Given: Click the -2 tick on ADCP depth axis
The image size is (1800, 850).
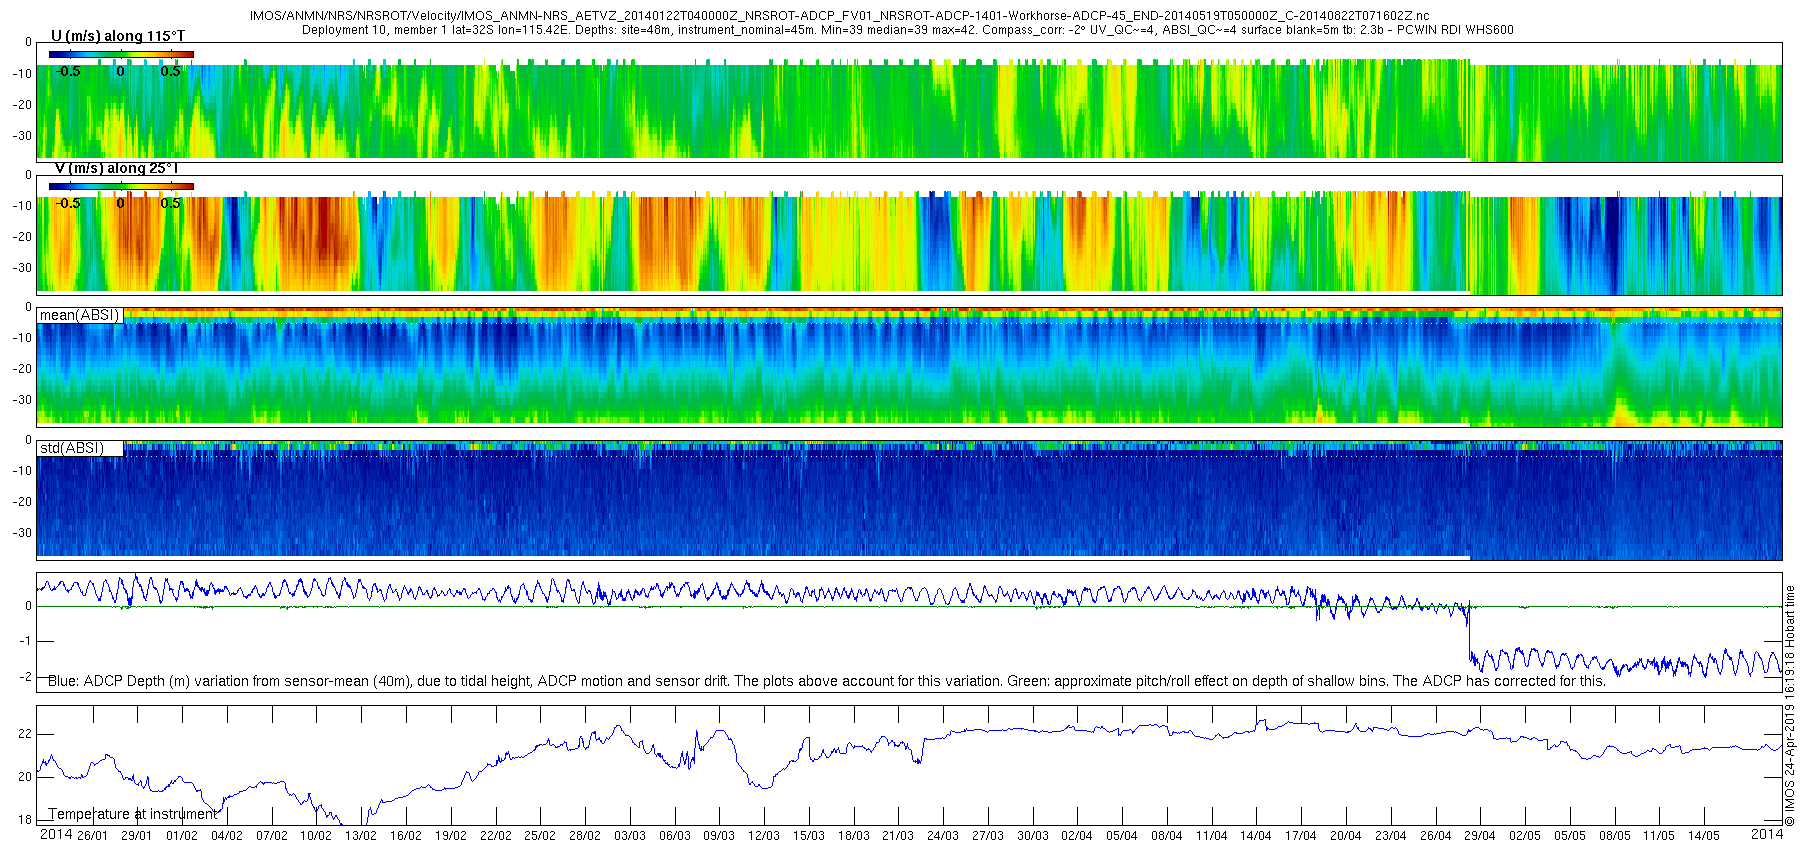Looking at the screenshot, I should (x=25, y=677).
